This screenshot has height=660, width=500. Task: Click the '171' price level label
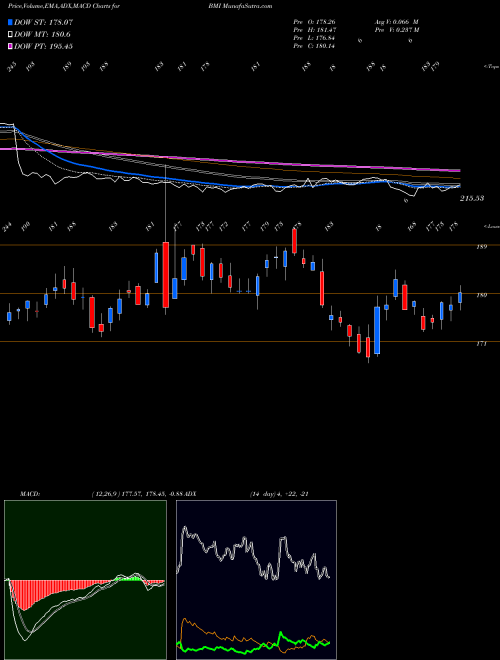coord(481,344)
